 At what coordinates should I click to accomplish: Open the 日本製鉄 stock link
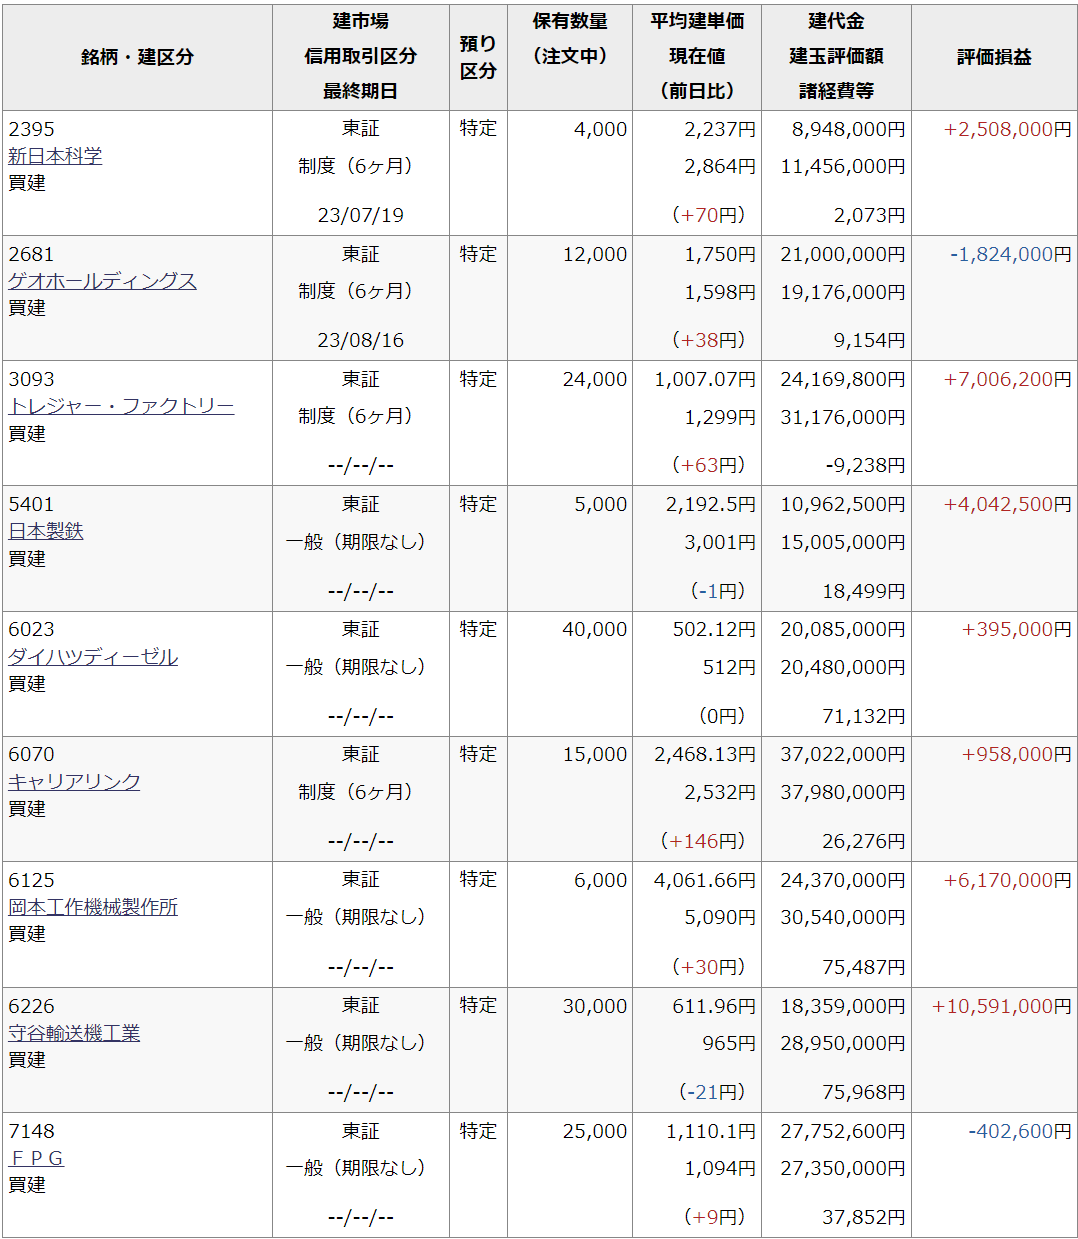click(x=46, y=531)
